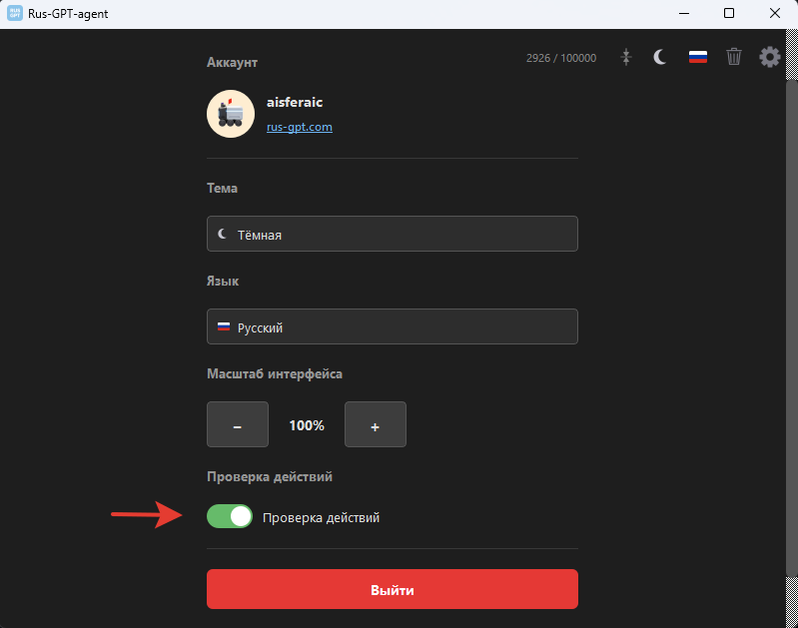Open settings via the gear icon
The image size is (798, 628).
(769, 57)
